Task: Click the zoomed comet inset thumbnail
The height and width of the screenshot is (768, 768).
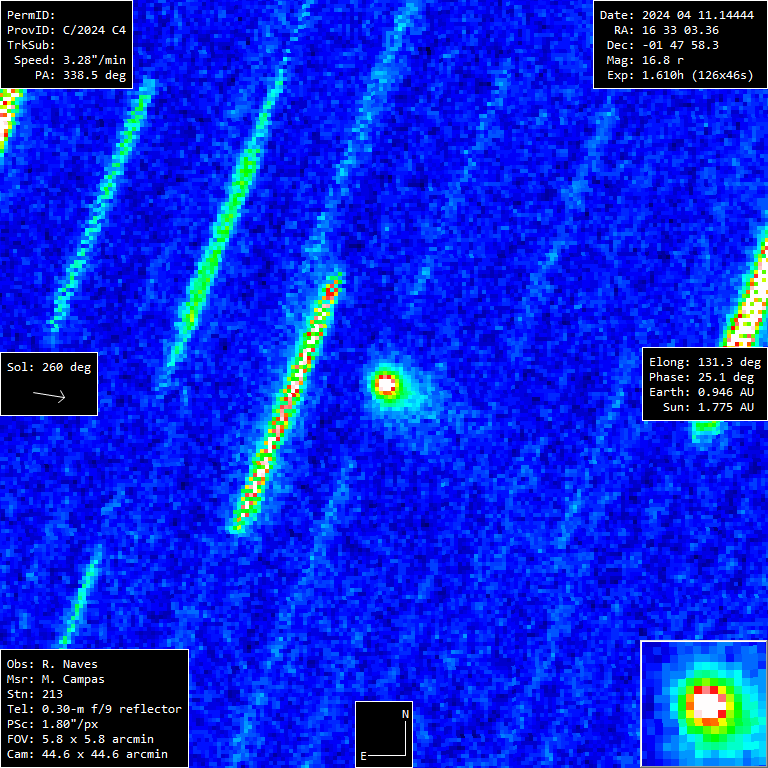Action: [x=704, y=704]
